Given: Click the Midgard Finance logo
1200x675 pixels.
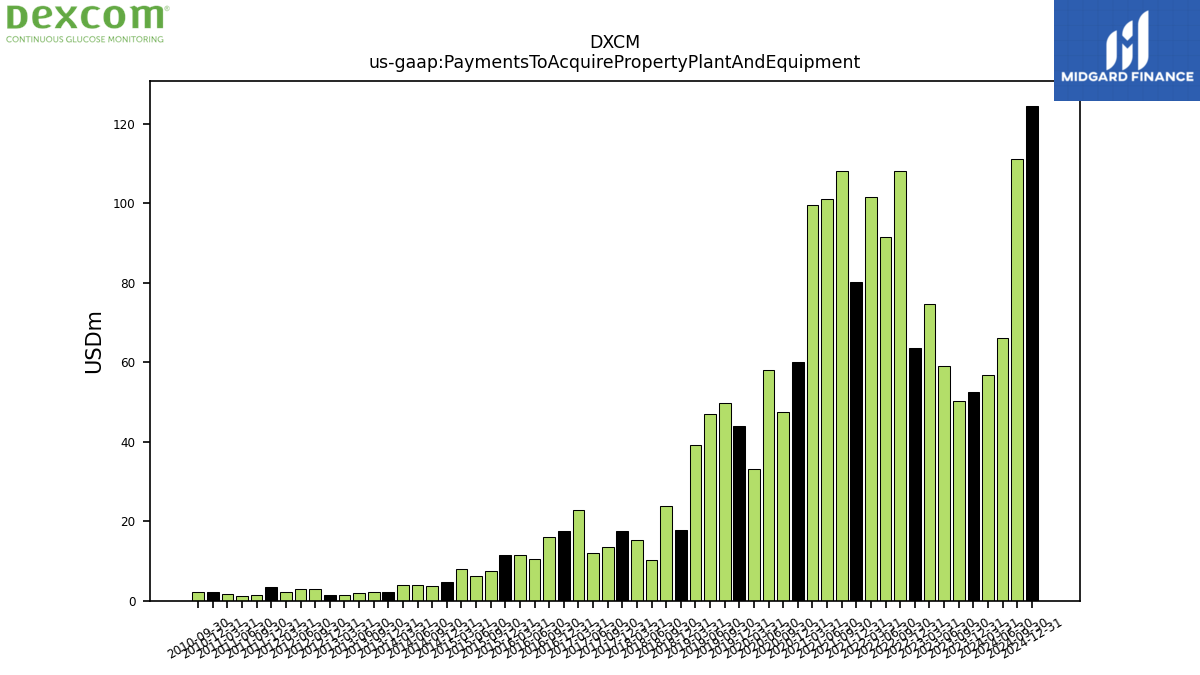Looking at the screenshot, I should [1127, 50].
